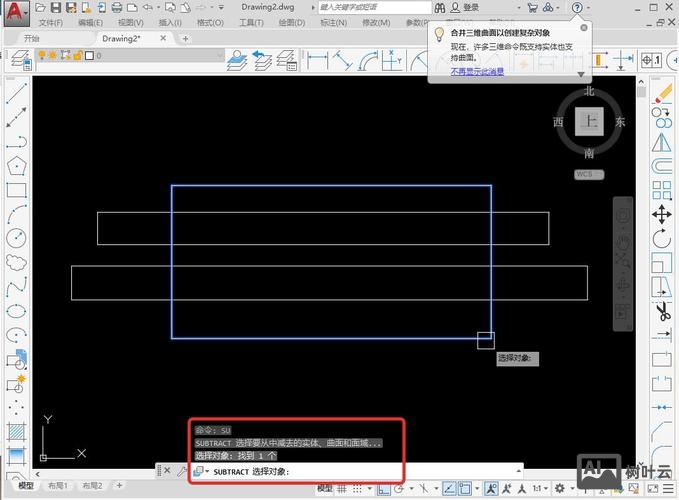Click the 不再显示此消息 link in the tip
Viewport: 679px width, 500px height.
[x=476, y=72]
